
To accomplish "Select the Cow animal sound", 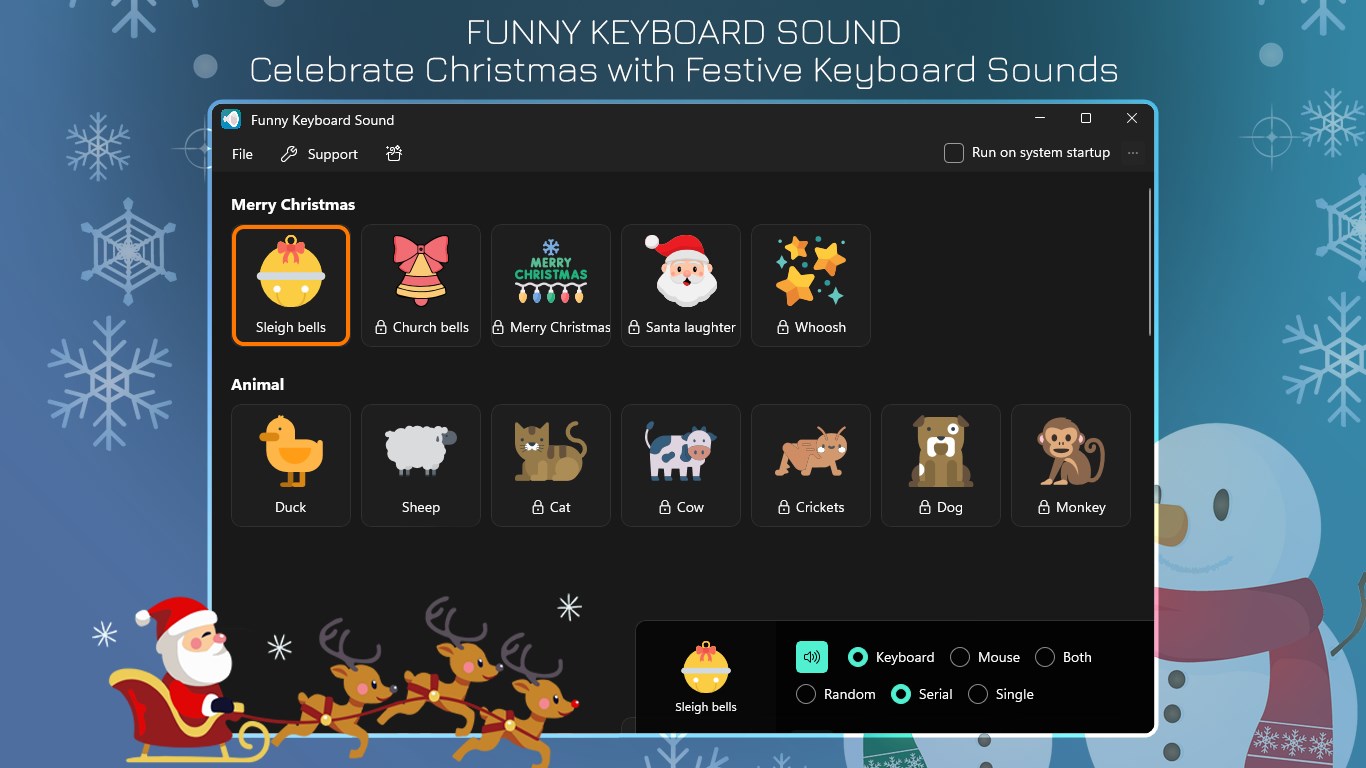I will [681, 465].
